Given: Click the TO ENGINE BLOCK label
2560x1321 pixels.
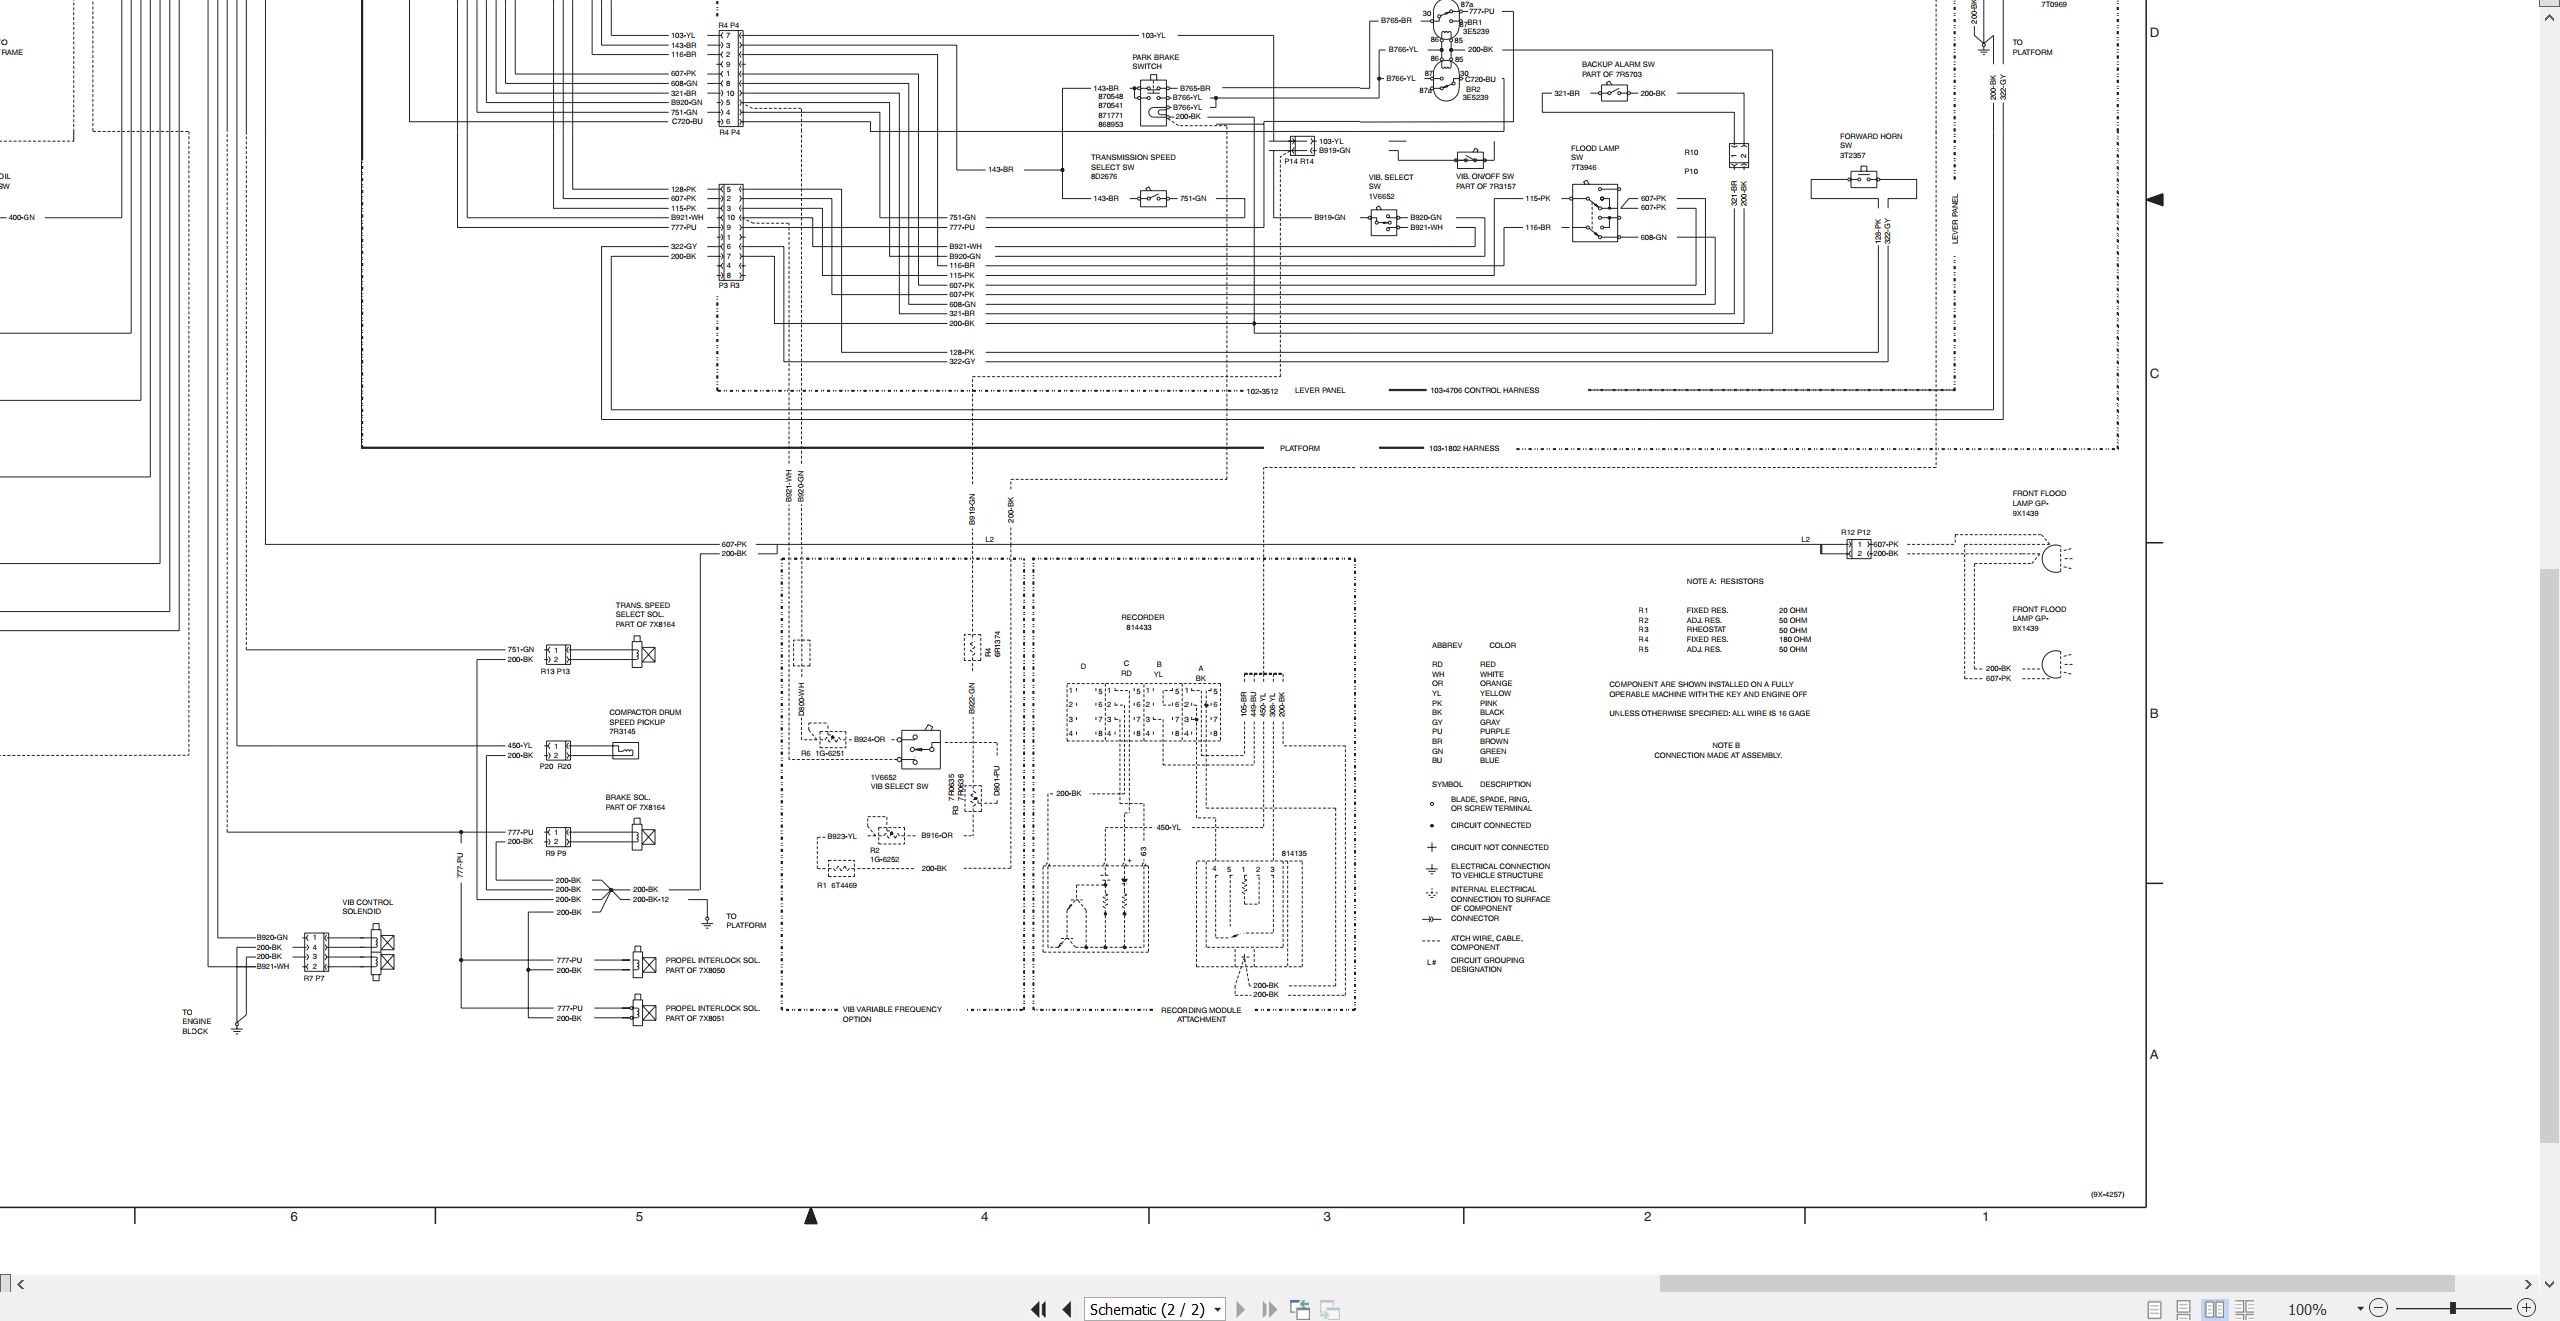Looking at the screenshot, I should 195,1021.
